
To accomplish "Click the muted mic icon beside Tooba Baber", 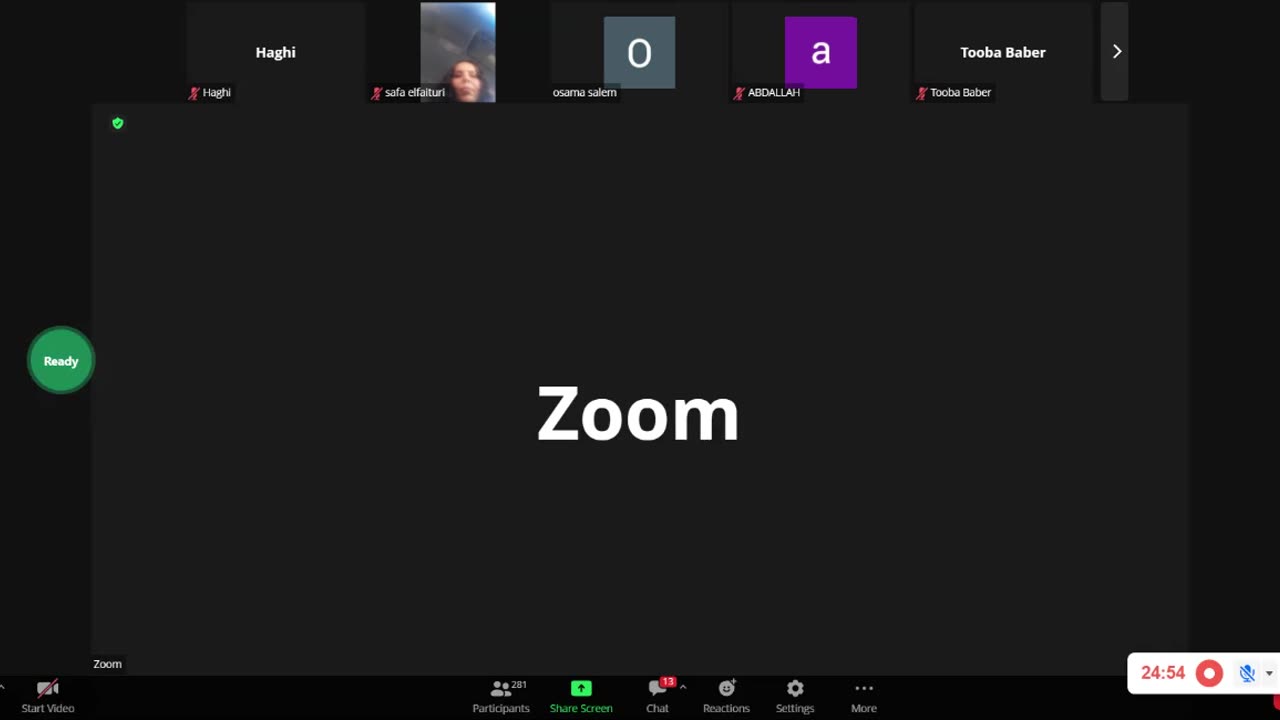I will pos(921,93).
